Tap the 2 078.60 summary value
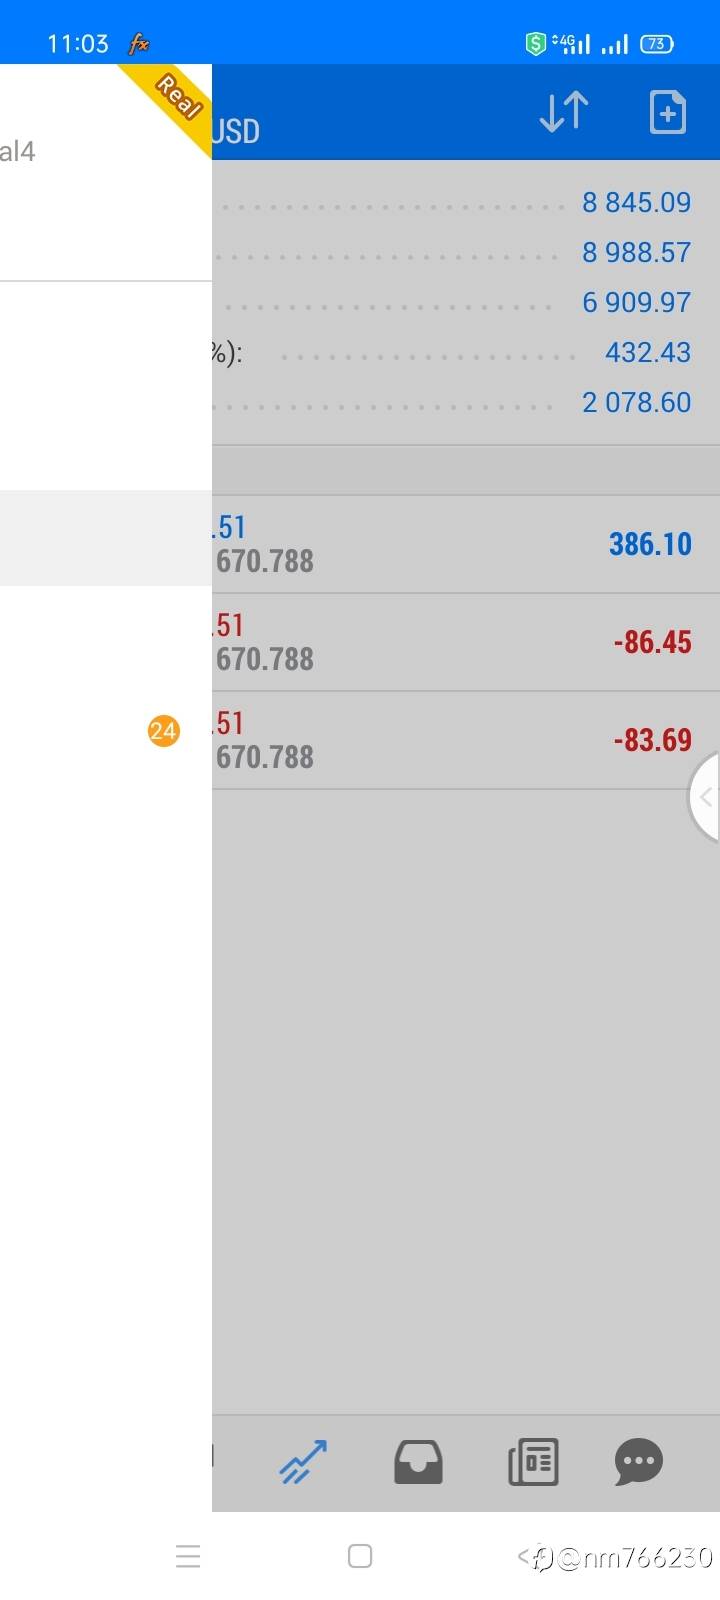 pos(636,403)
